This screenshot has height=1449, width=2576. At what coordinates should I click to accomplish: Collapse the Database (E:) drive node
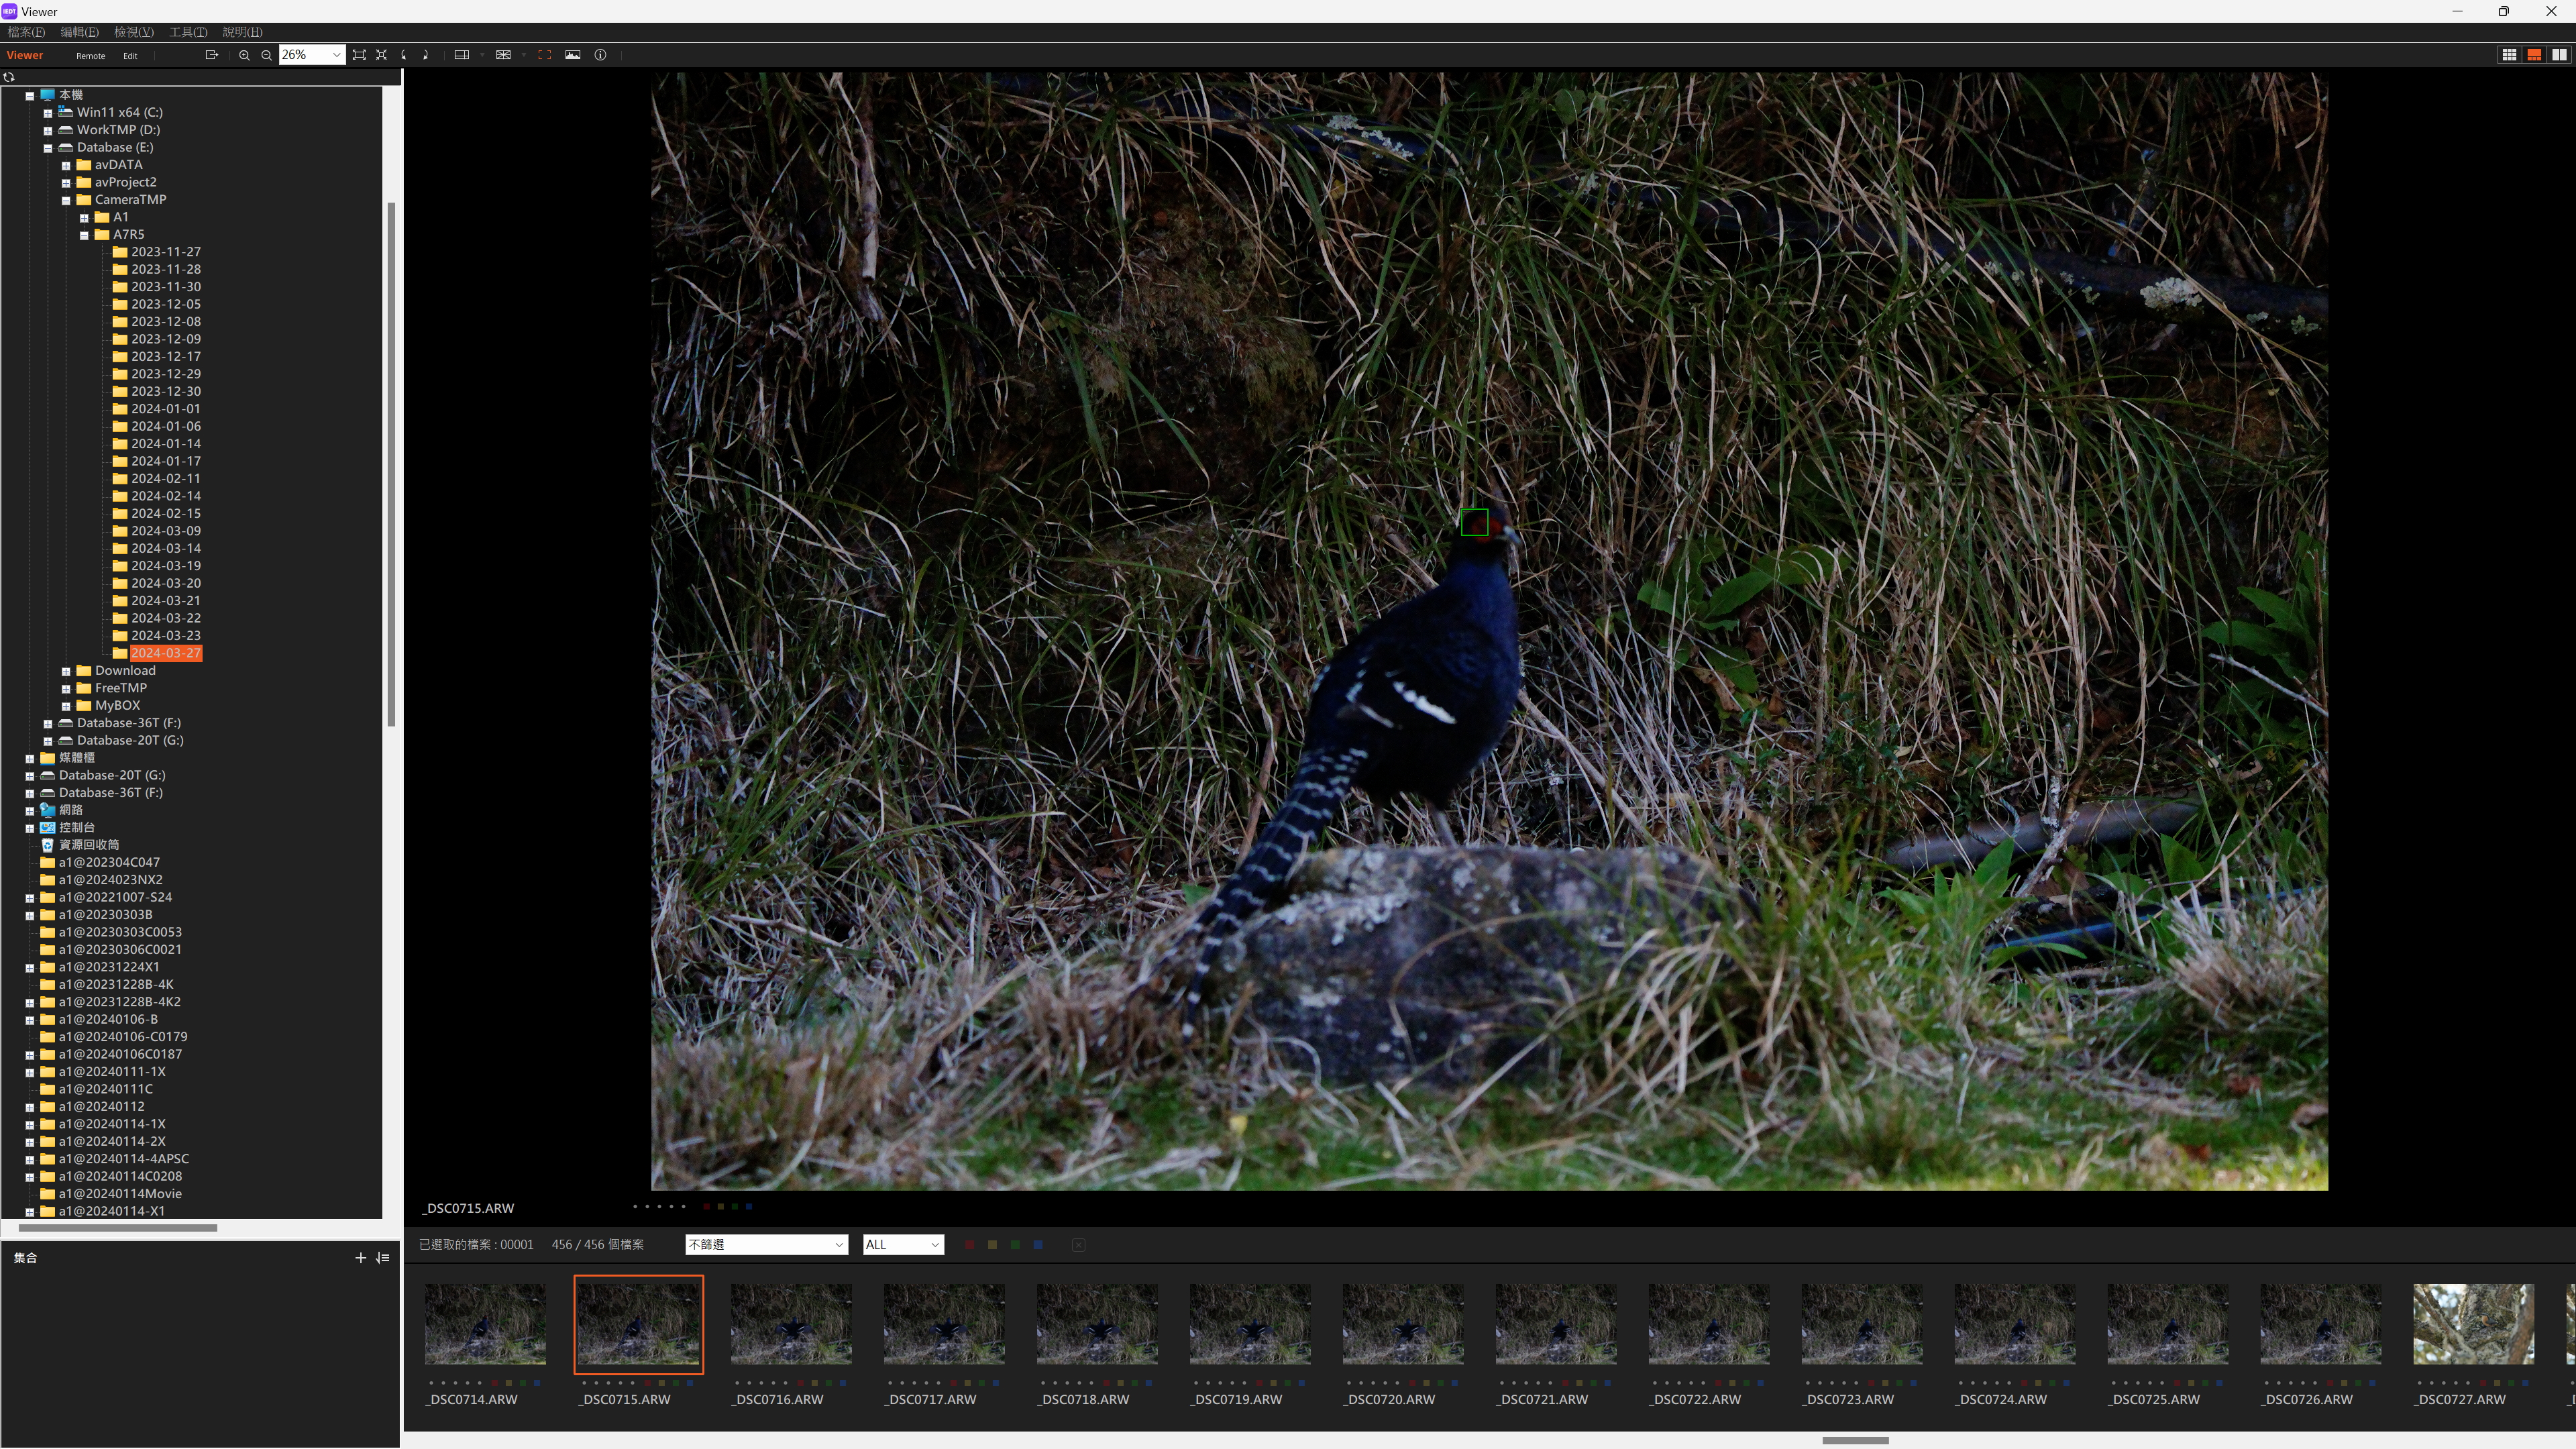click(48, 148)
